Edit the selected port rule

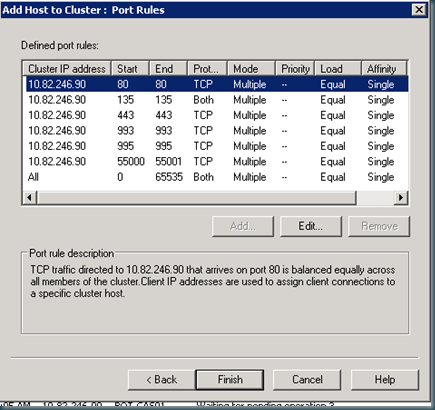pyautogui.click(x=311, y=226)
